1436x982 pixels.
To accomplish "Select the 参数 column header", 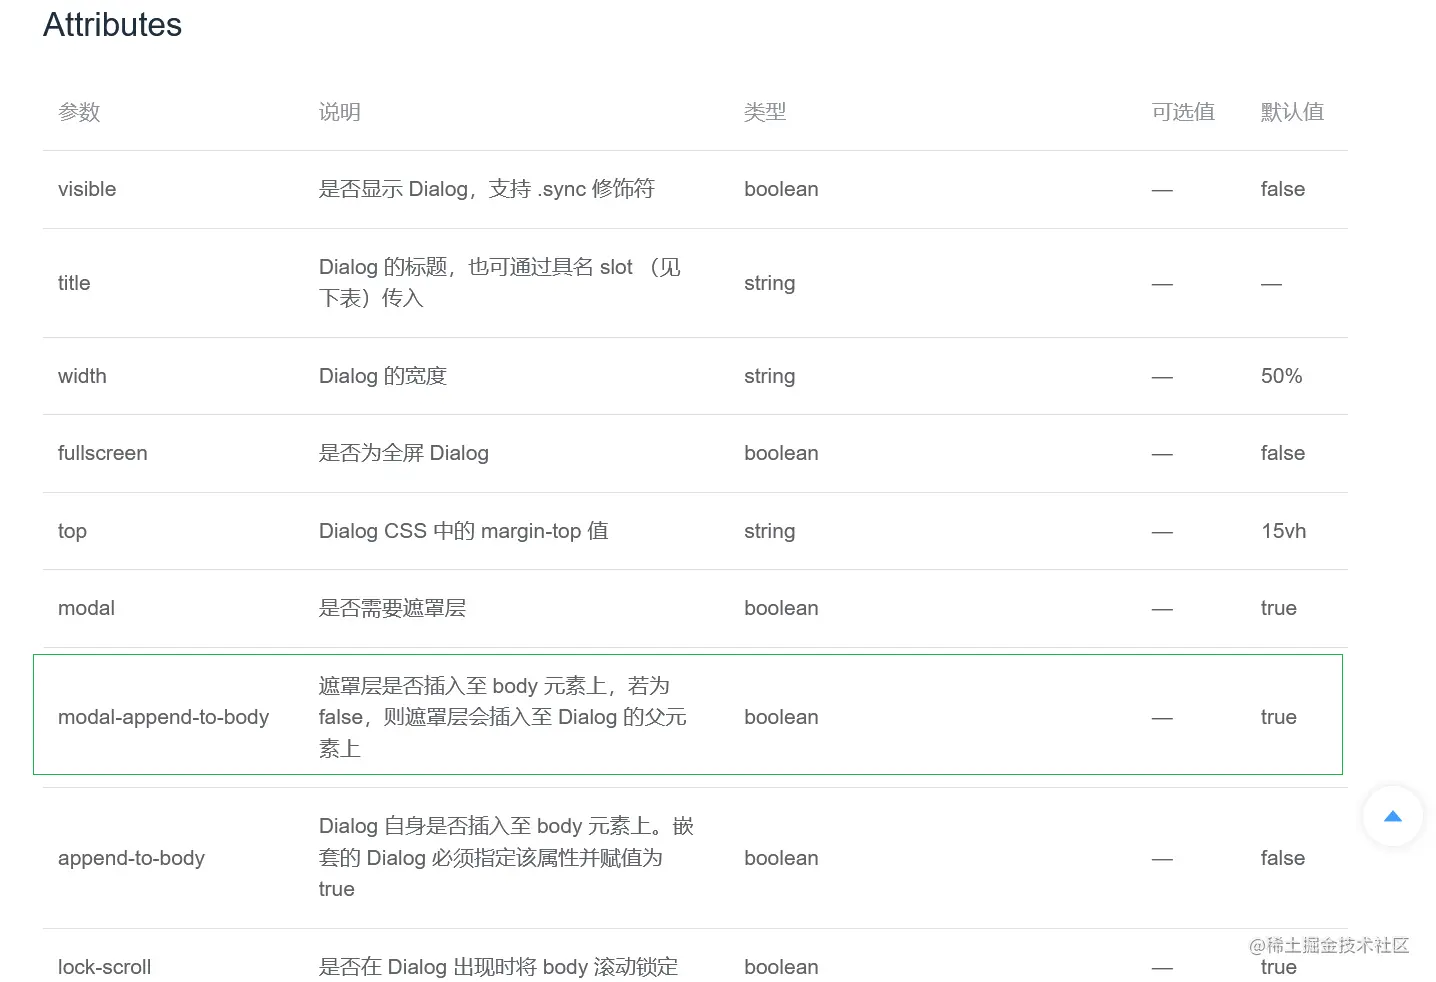I will coord(79,112).
